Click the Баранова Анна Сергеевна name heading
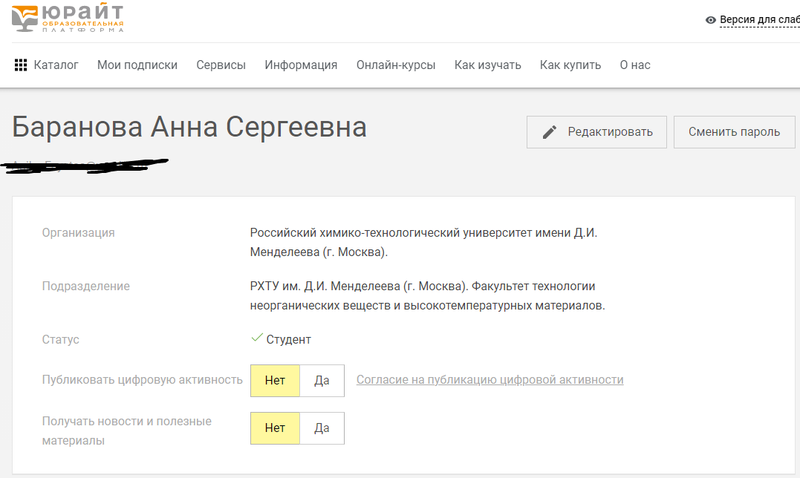 coord(189,128)
